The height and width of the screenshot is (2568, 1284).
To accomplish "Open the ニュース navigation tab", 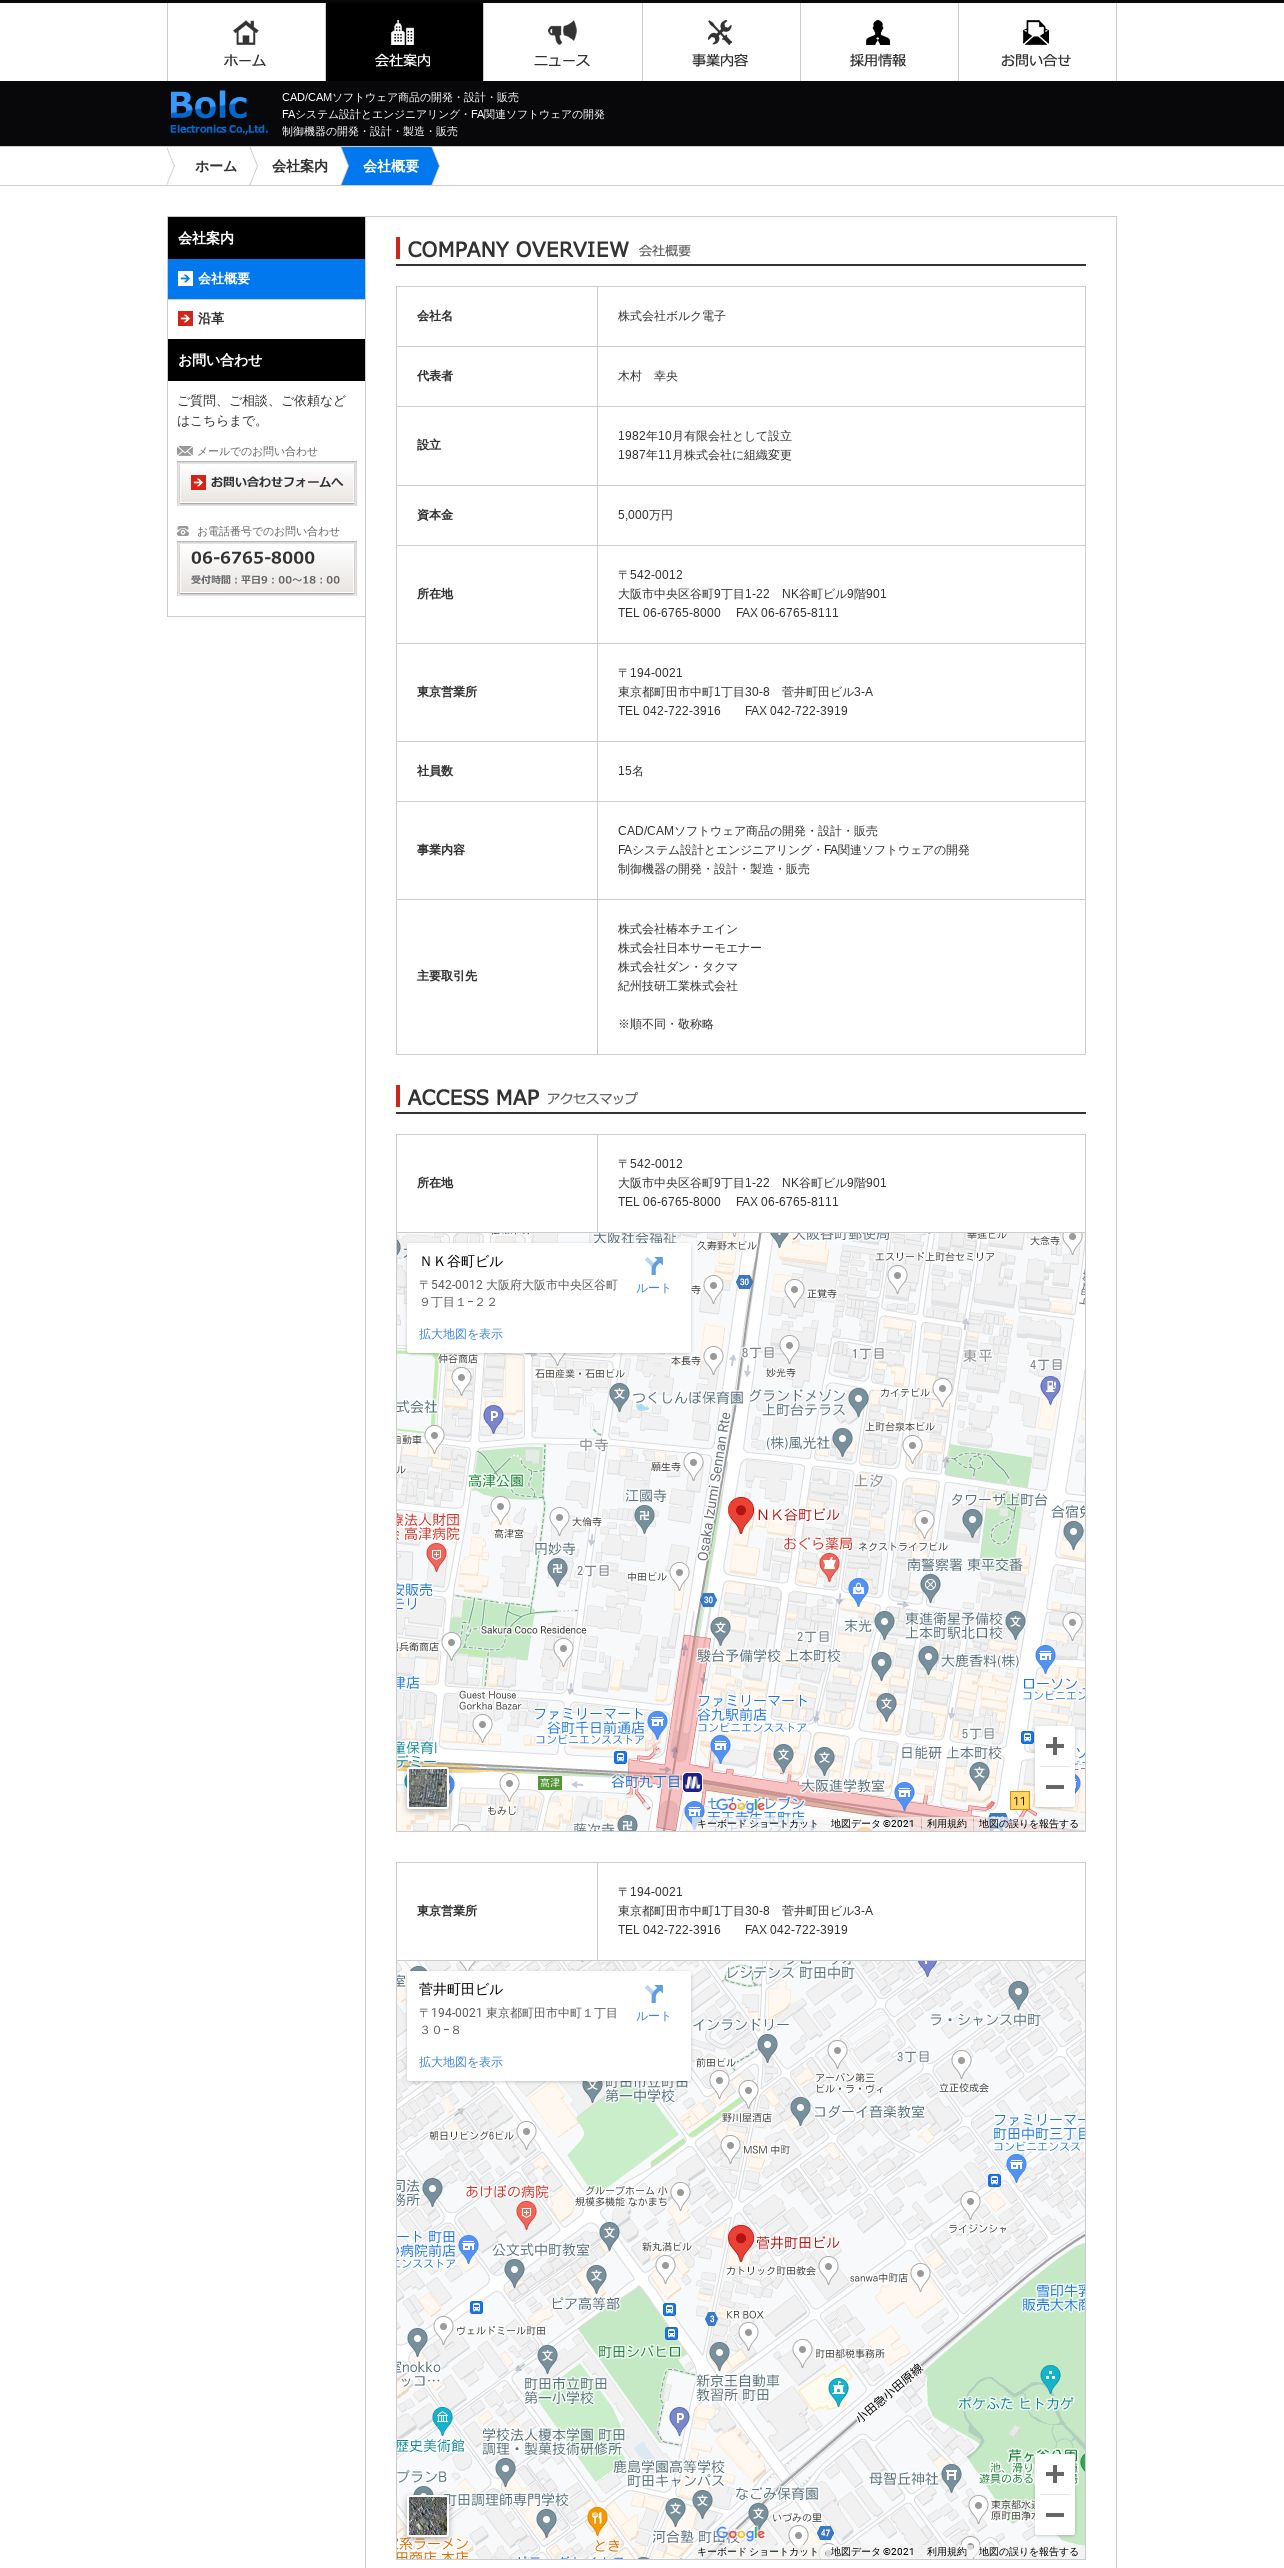I will [x=562, y=42].
